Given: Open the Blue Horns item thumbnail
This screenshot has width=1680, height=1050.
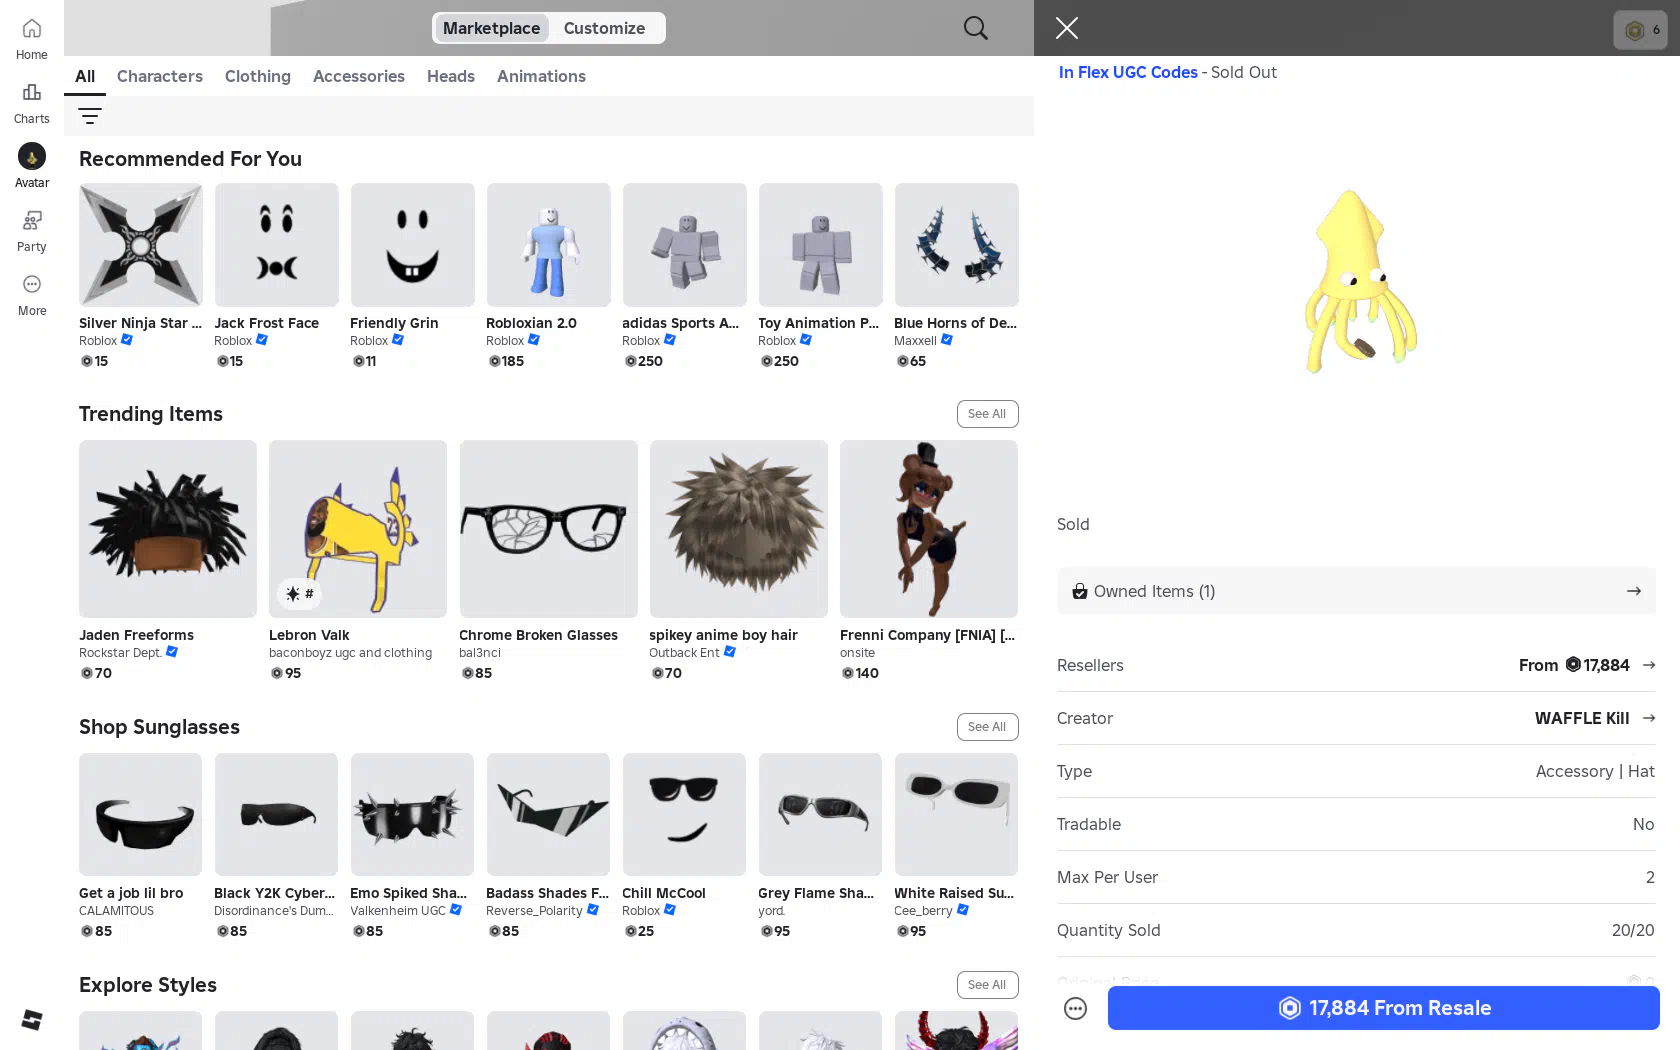Looking at the screenshot, I should (x=957, y=245).
